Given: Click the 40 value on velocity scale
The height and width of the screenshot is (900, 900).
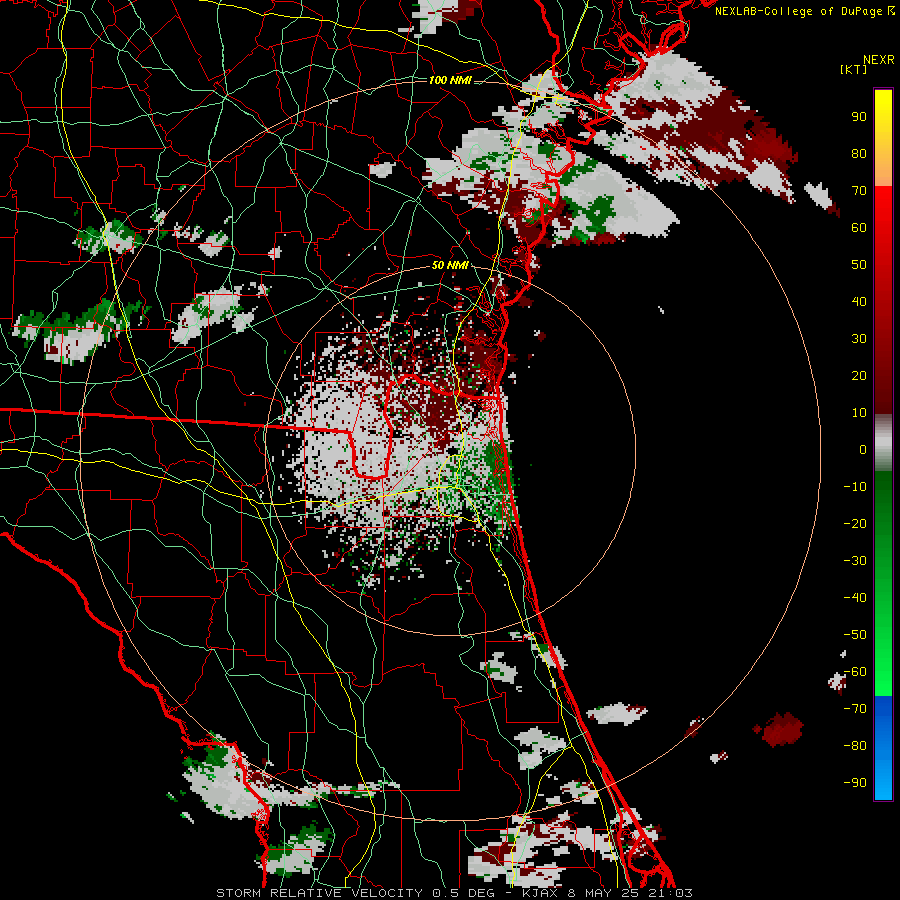Looking at the screenshot, I should point(859,301).
